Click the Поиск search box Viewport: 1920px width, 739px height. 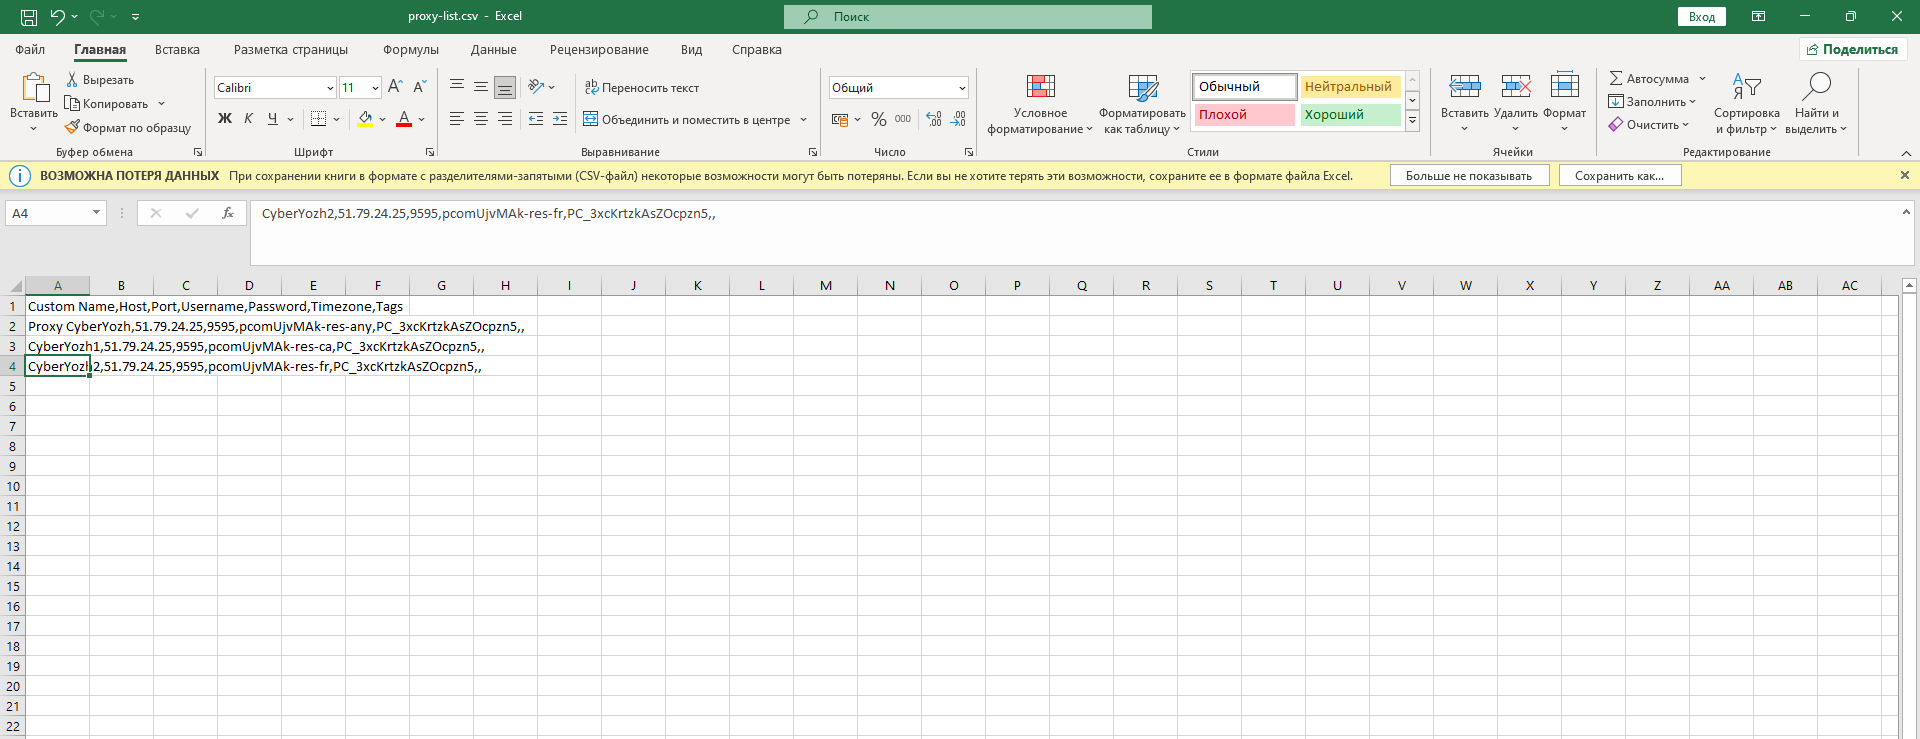point(968,17)
